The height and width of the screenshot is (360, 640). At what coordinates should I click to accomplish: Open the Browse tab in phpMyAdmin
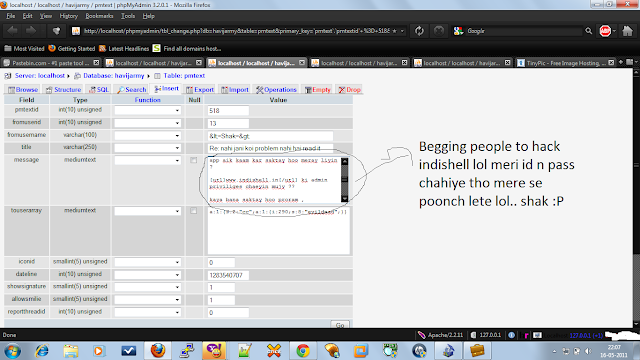coord(23,89)
